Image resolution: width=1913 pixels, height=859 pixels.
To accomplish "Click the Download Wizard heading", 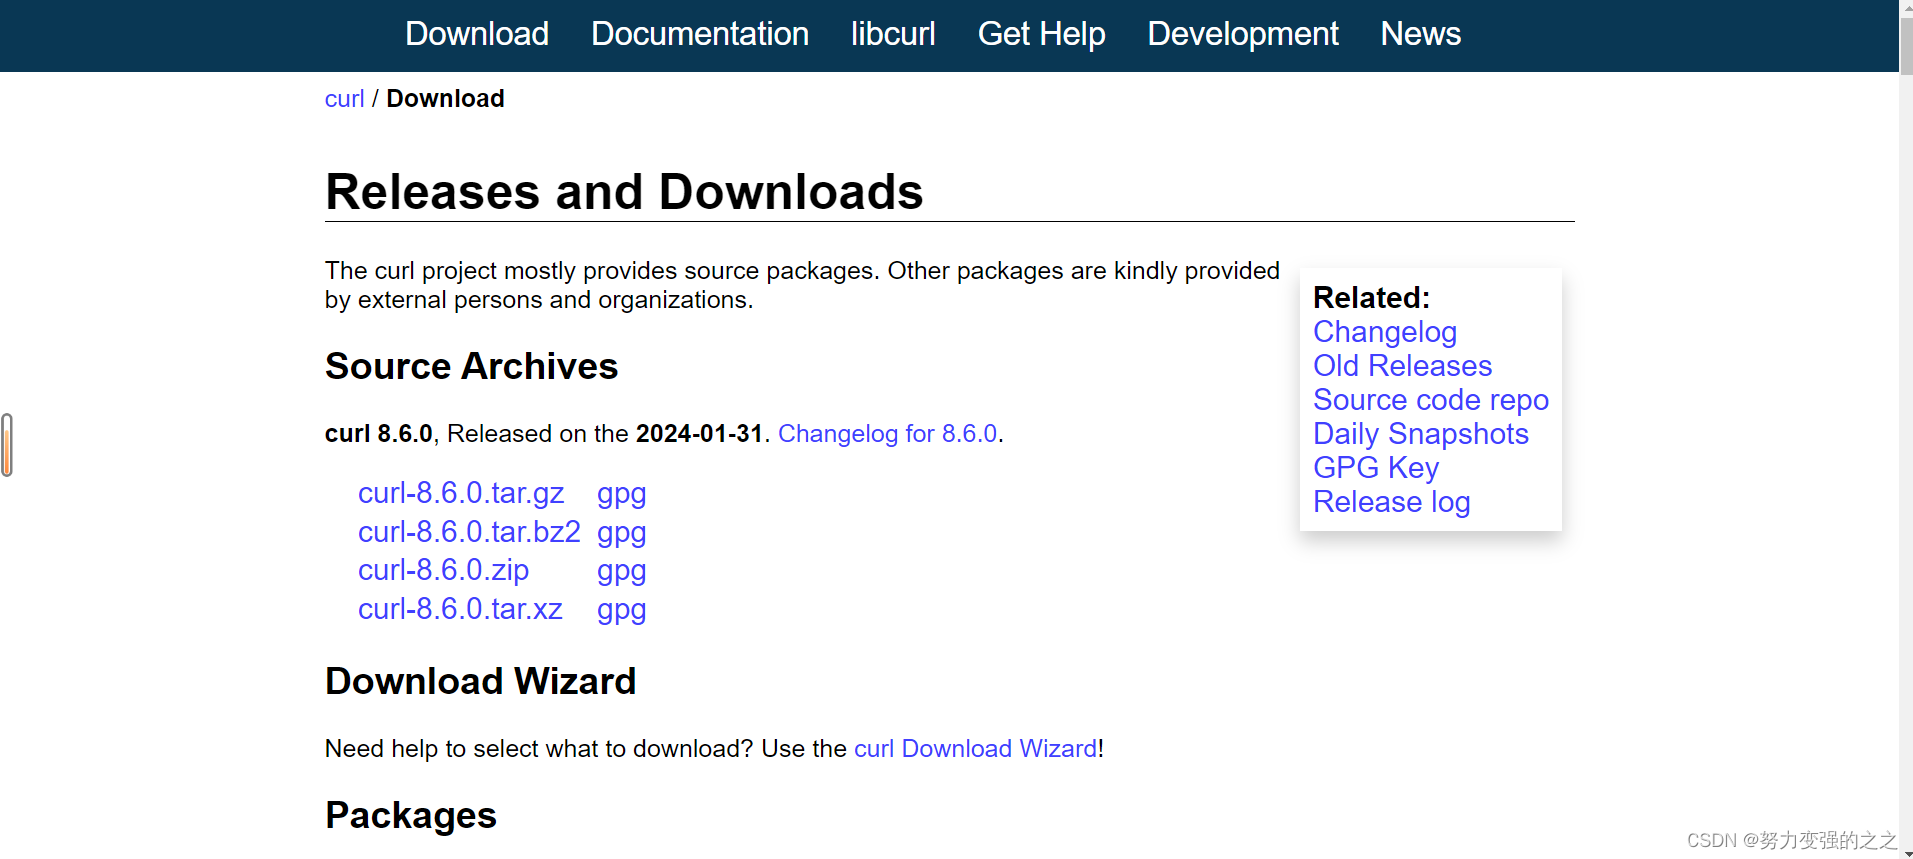I will click(480, 681).
